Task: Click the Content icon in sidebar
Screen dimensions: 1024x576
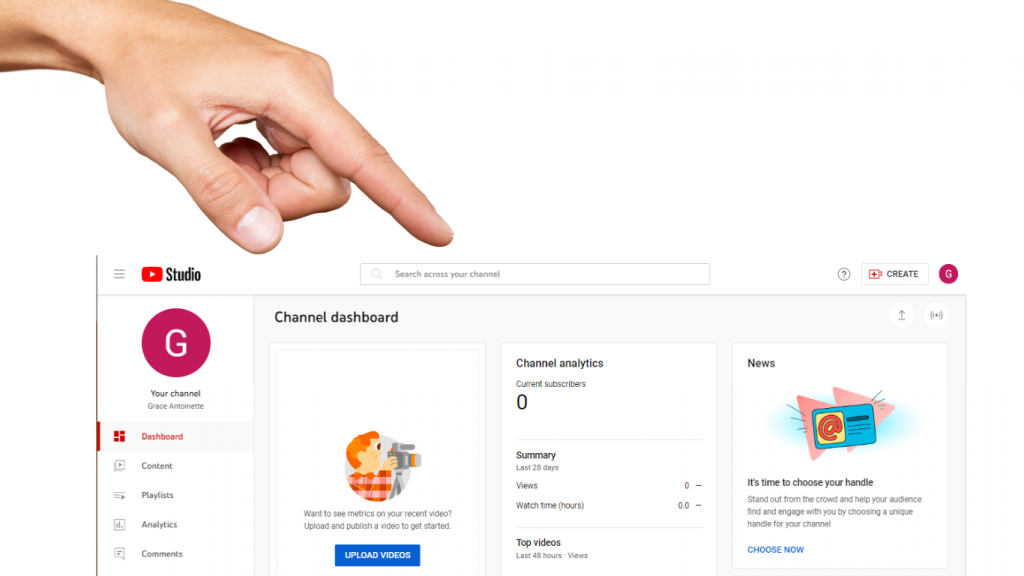Action: click(x=120, y=466)
